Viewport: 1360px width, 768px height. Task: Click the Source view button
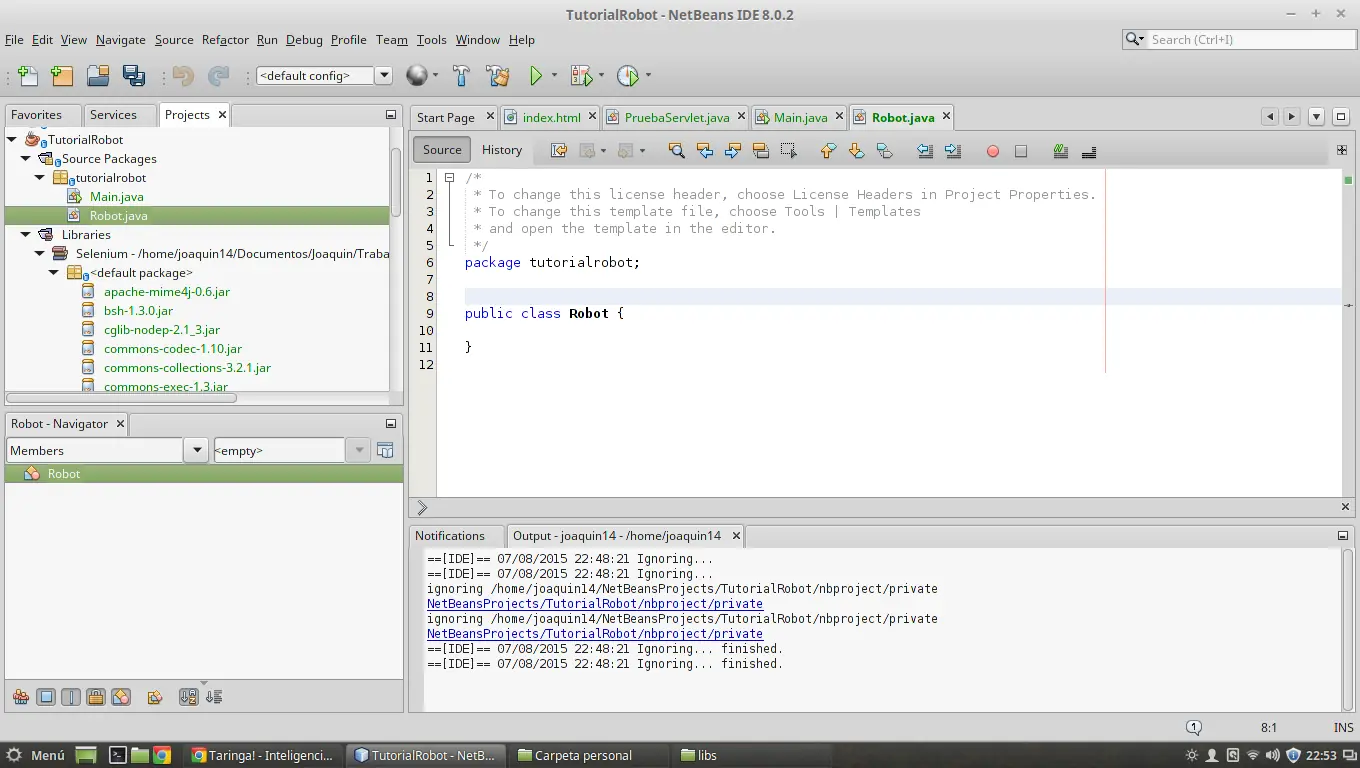coord(442,150)
